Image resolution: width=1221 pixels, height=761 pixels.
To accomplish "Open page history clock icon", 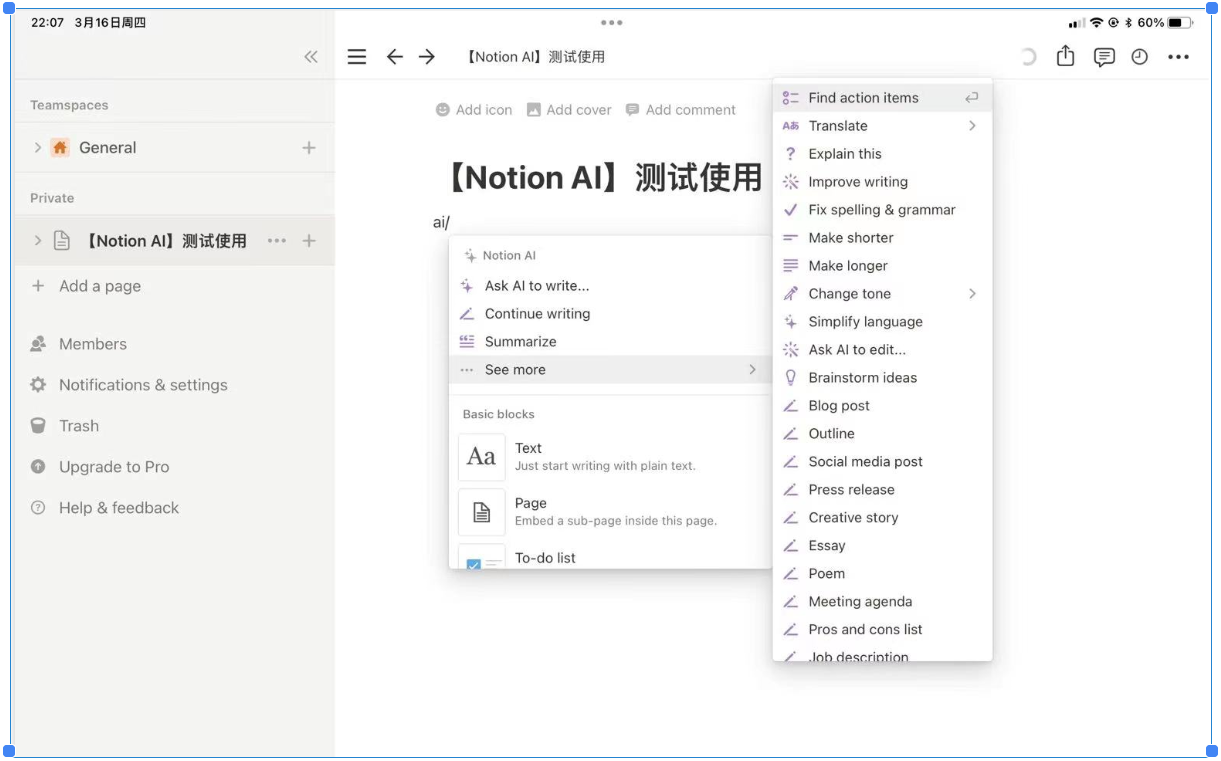I will click(x=1140, y=57).
